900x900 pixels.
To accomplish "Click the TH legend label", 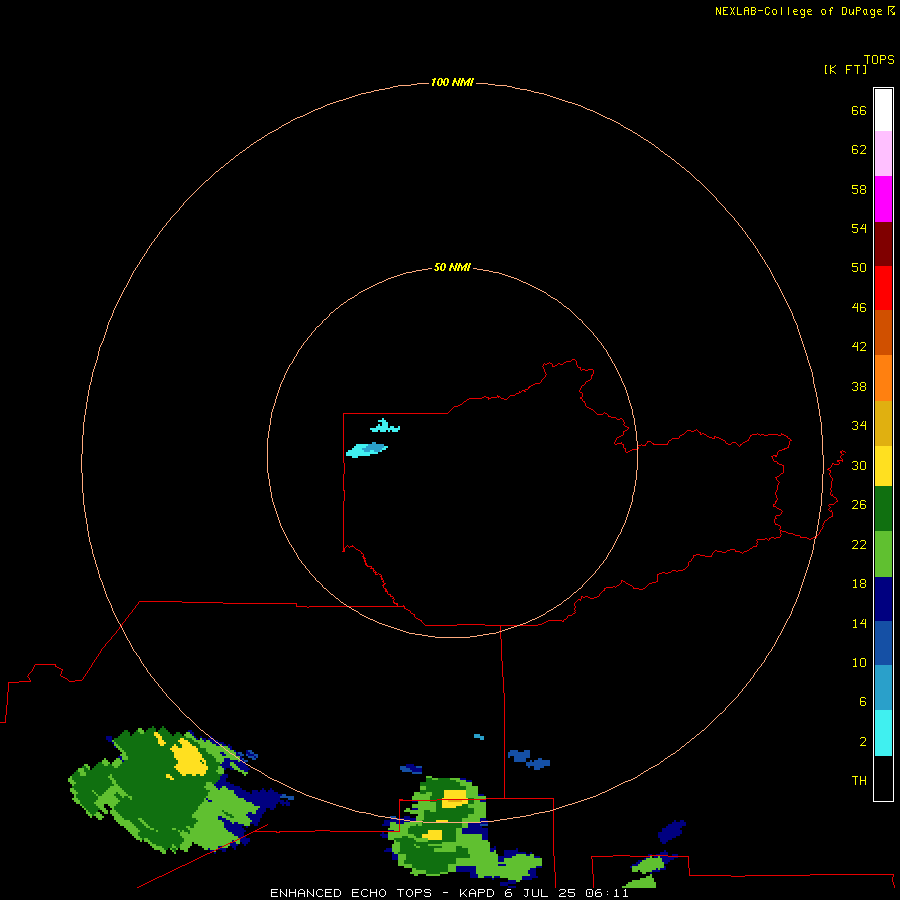I will [859, 780].
